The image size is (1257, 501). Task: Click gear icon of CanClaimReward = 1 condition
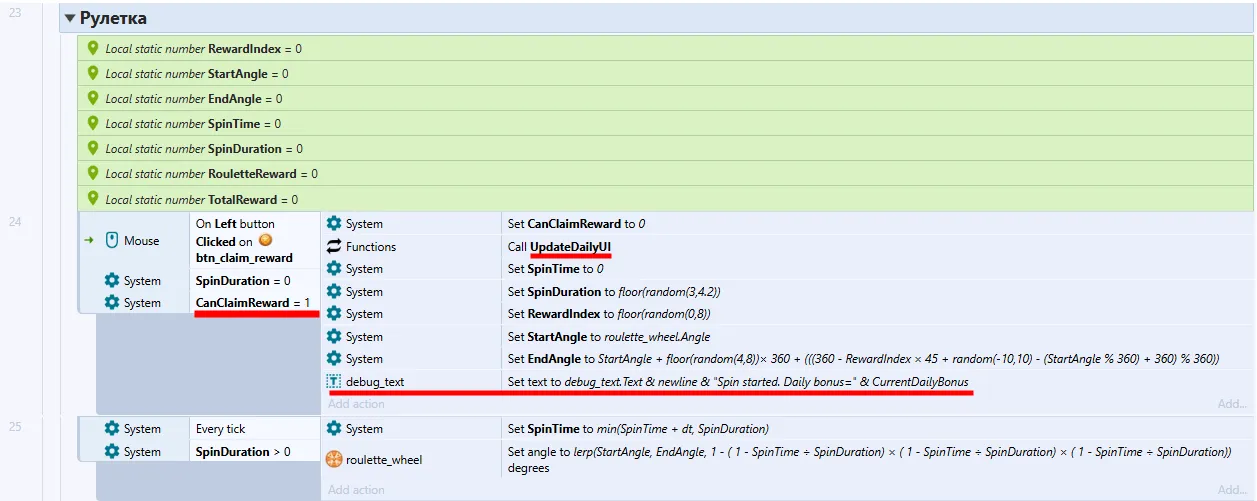(112, 302)
